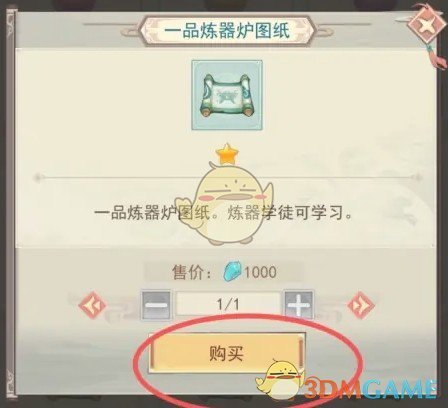448x408 pixels.
Task: Click the red tassel below the close button
Action: pyautogui.click(x=437, y=57)
